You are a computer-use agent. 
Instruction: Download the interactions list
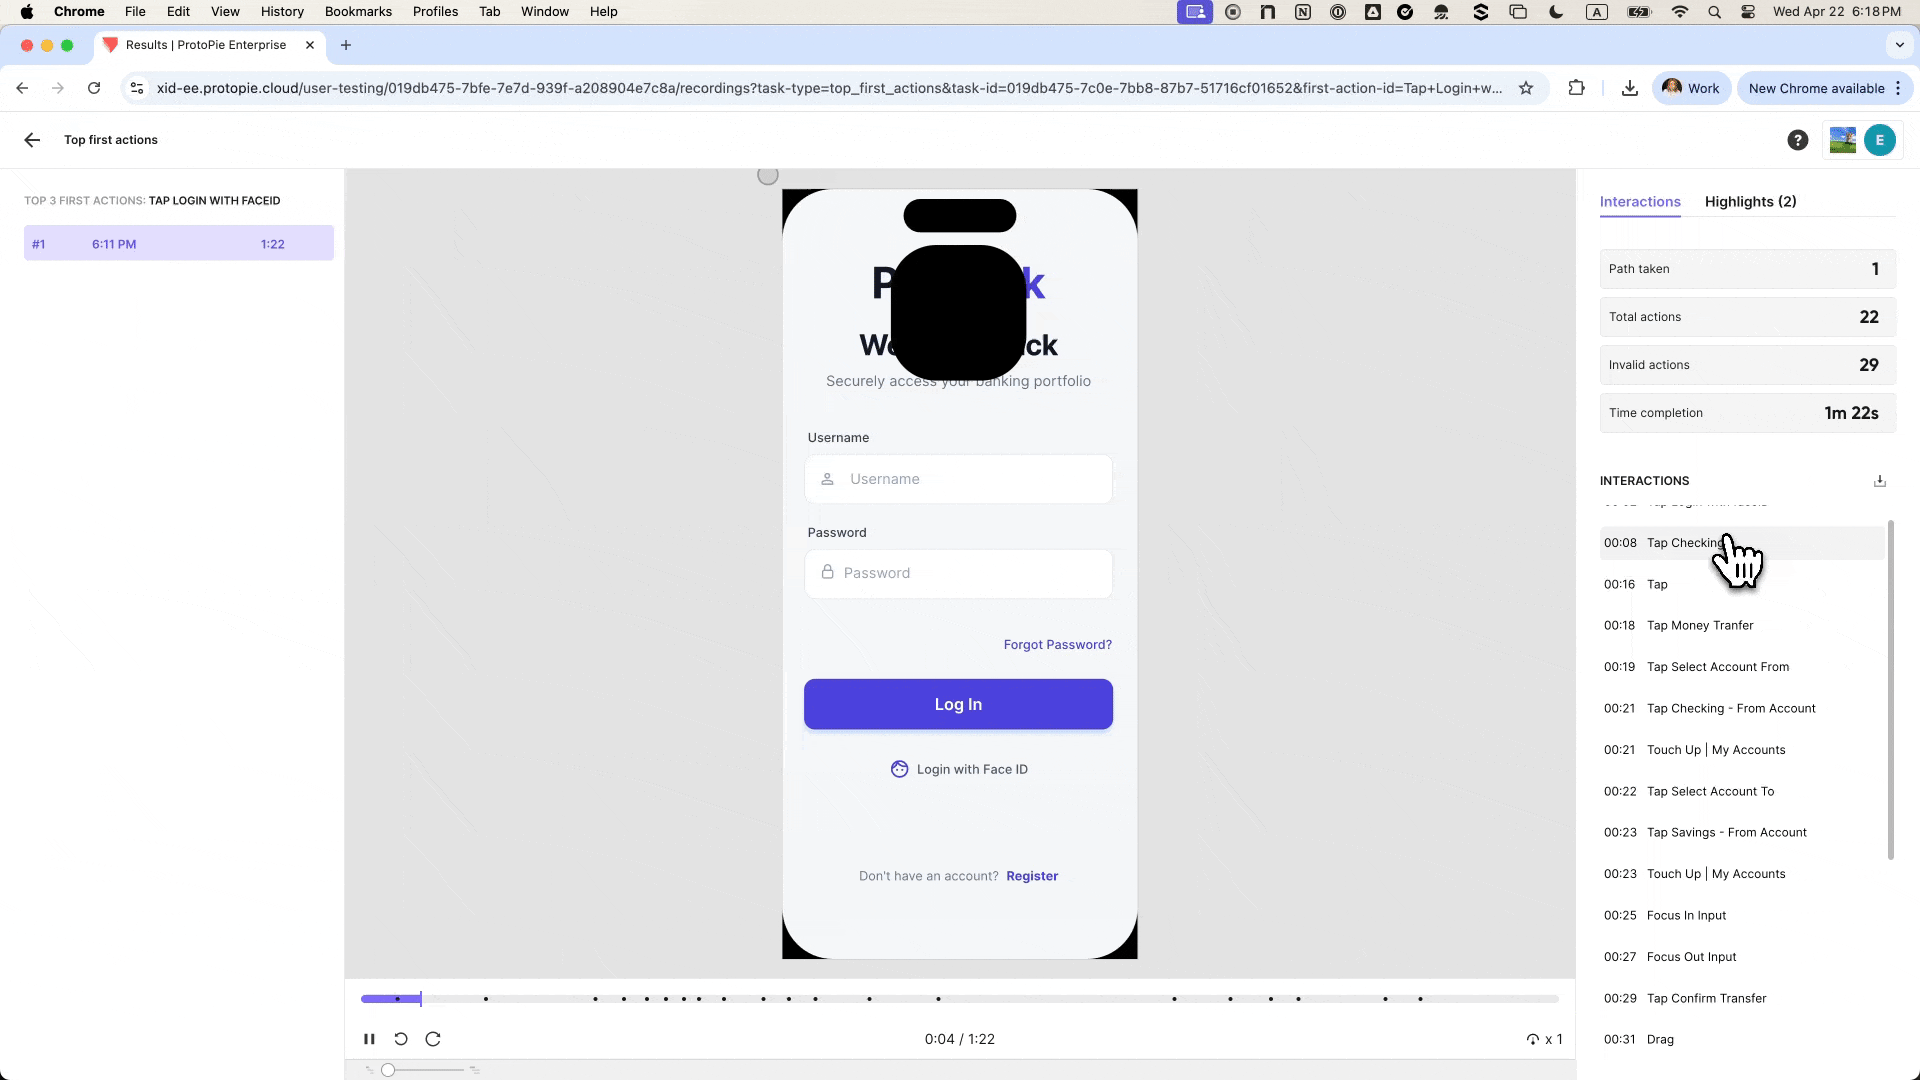tap(1880, 481)
